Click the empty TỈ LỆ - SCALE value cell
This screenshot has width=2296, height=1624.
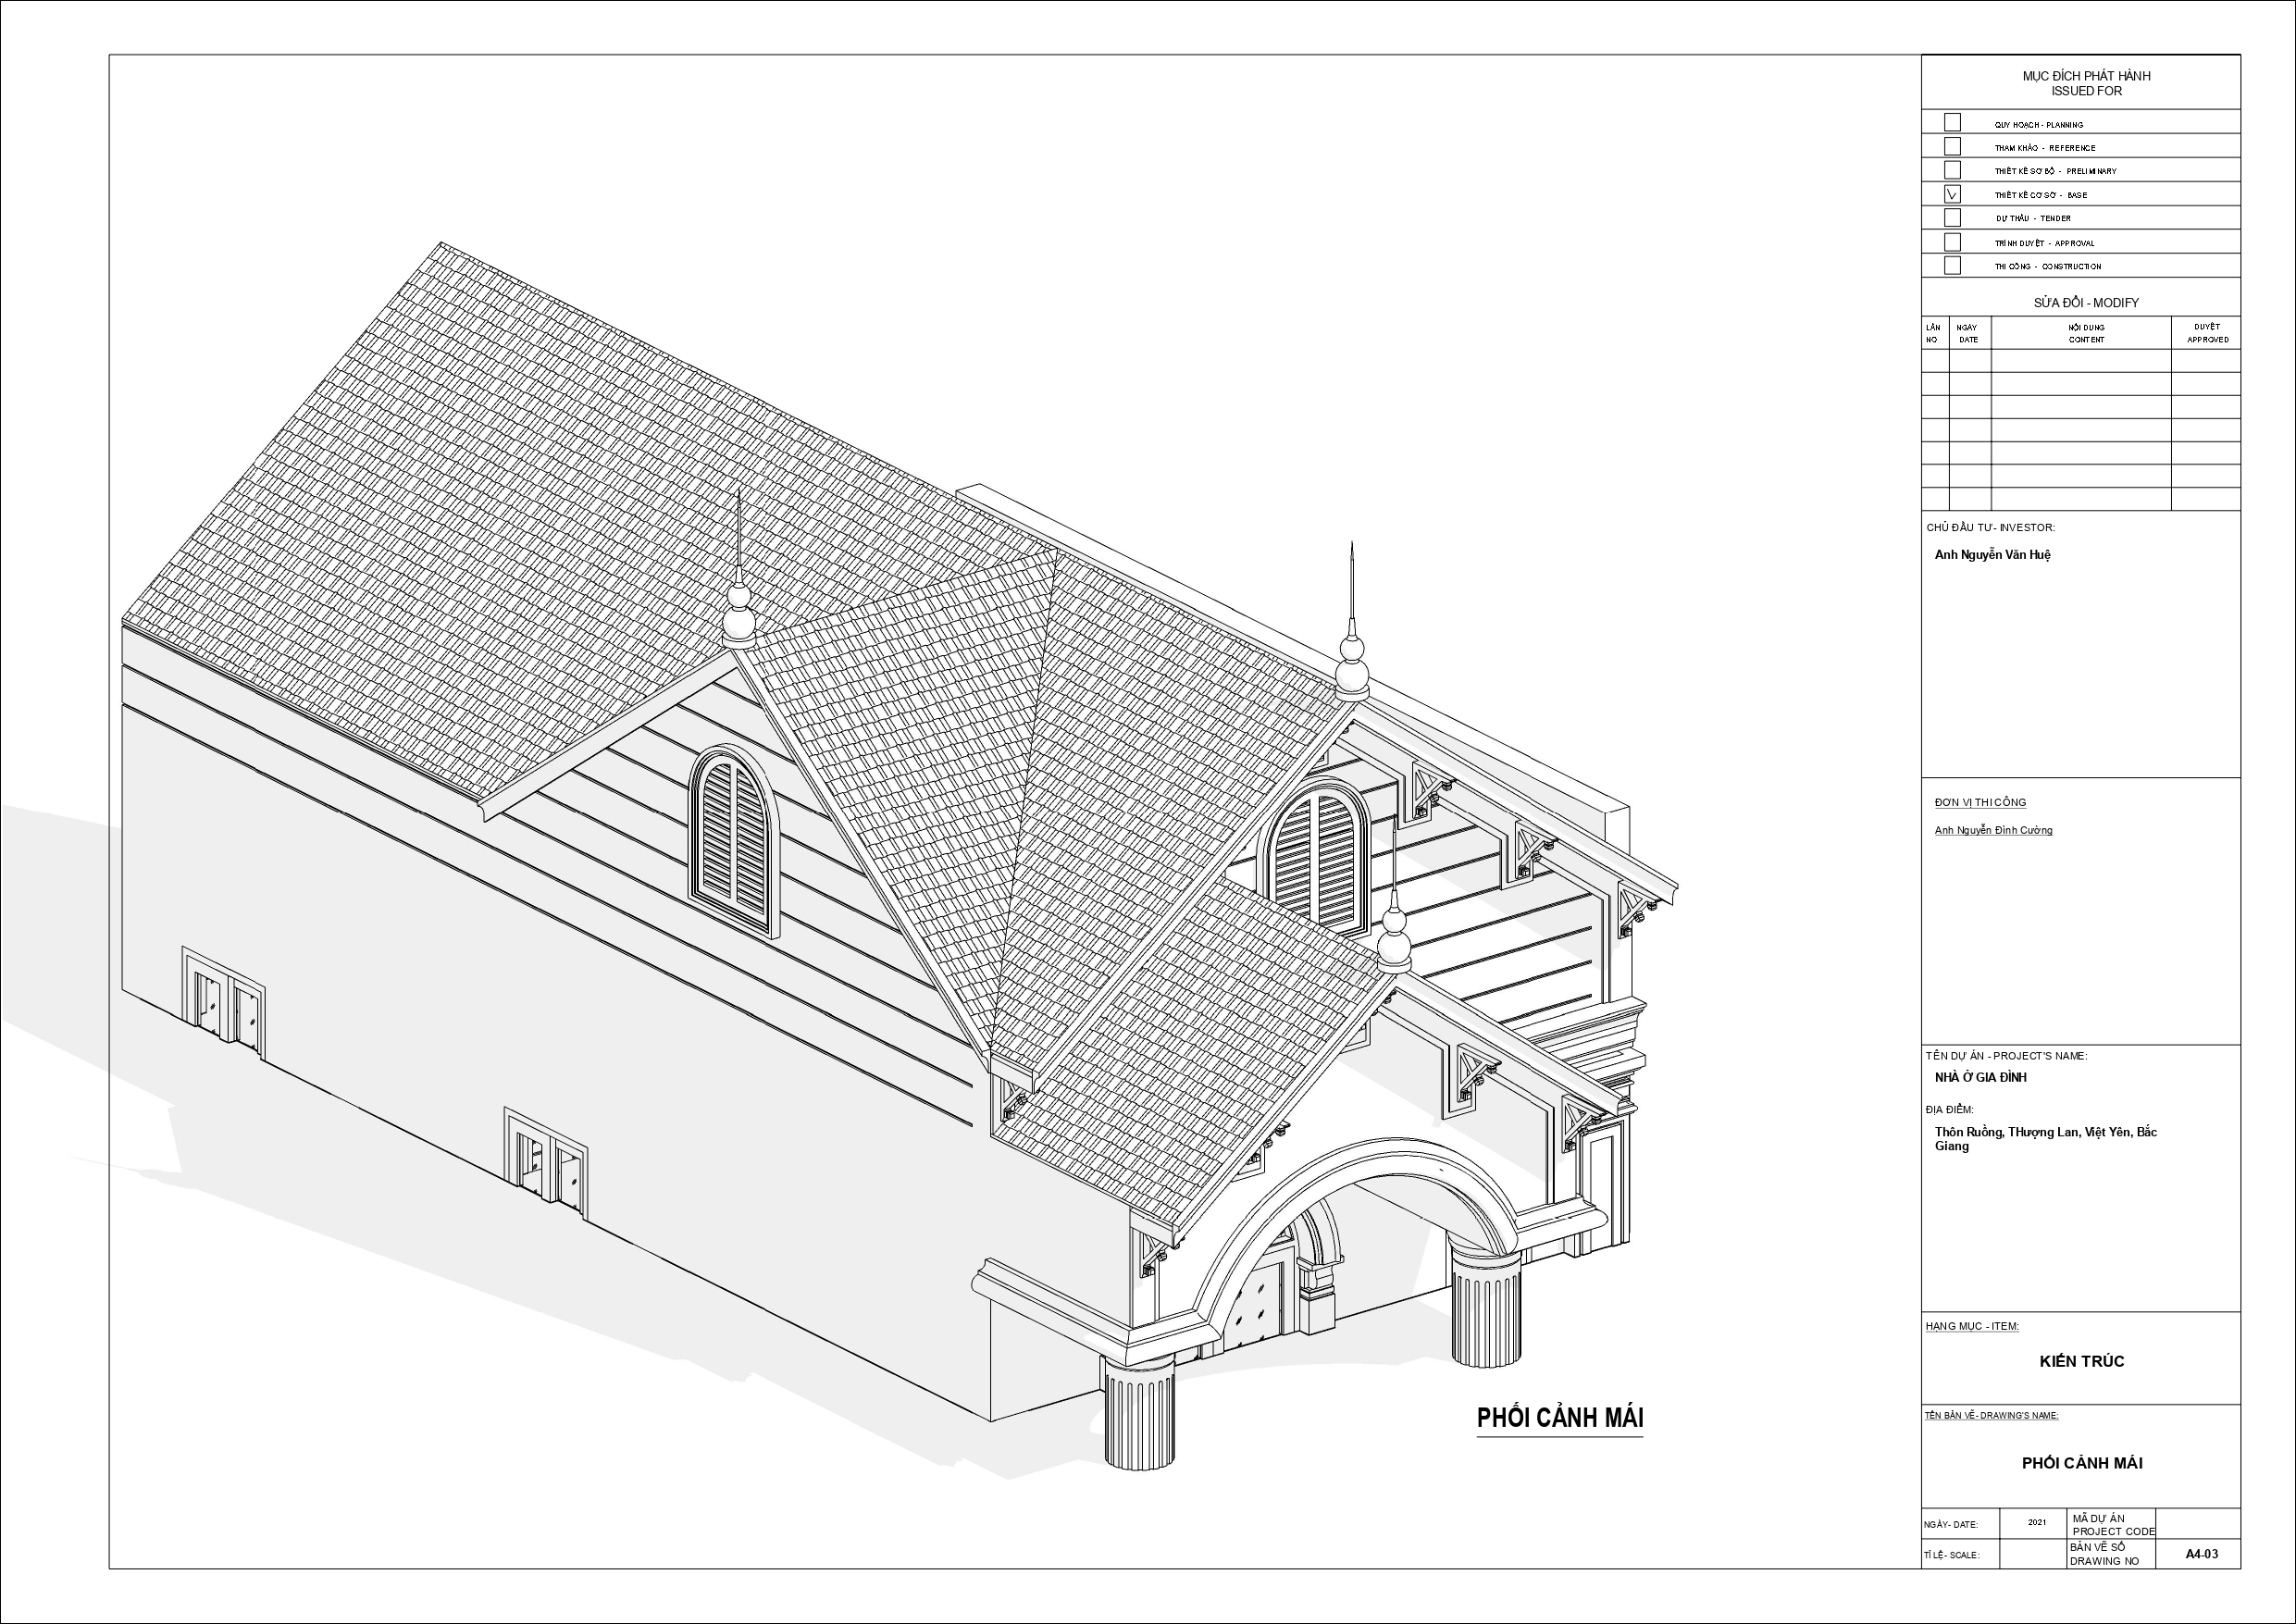click(2033, 1555)
